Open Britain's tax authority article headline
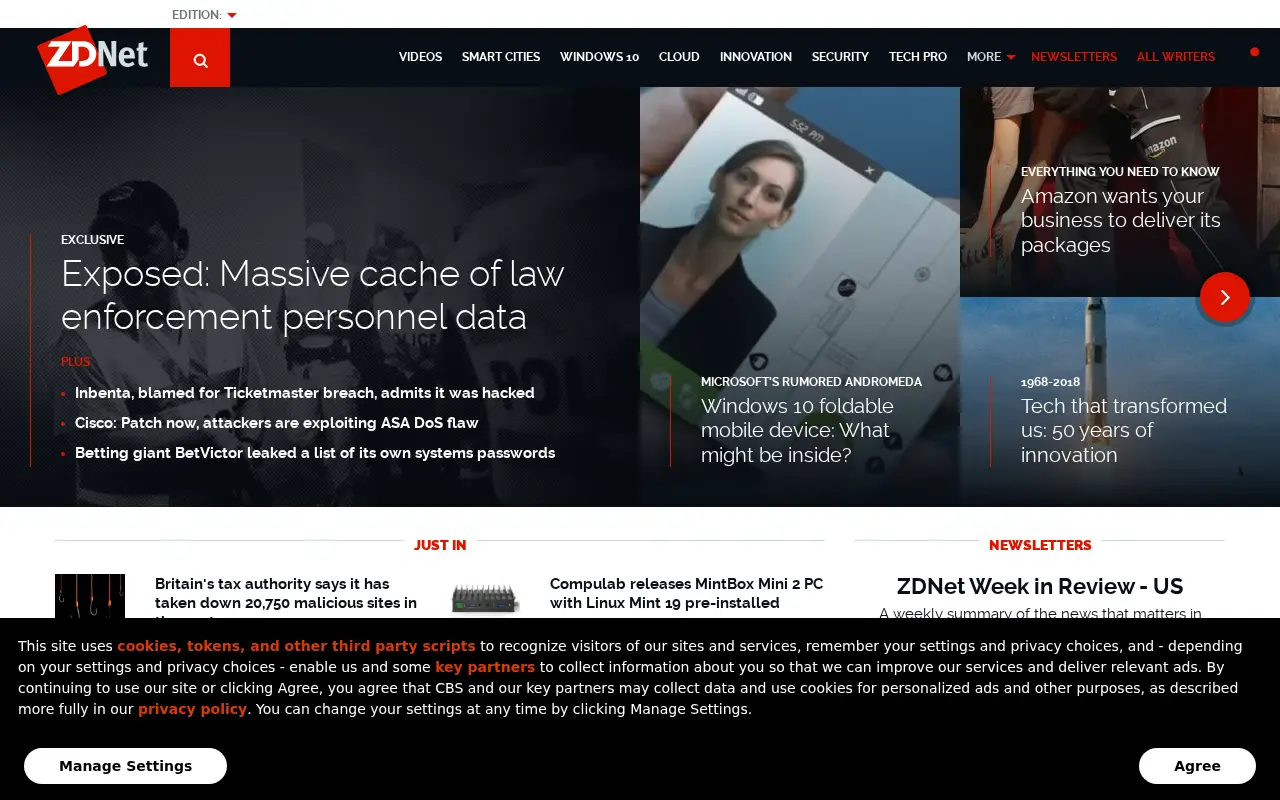The width and height of the screenshot is (1280, 800). [286, 597]
